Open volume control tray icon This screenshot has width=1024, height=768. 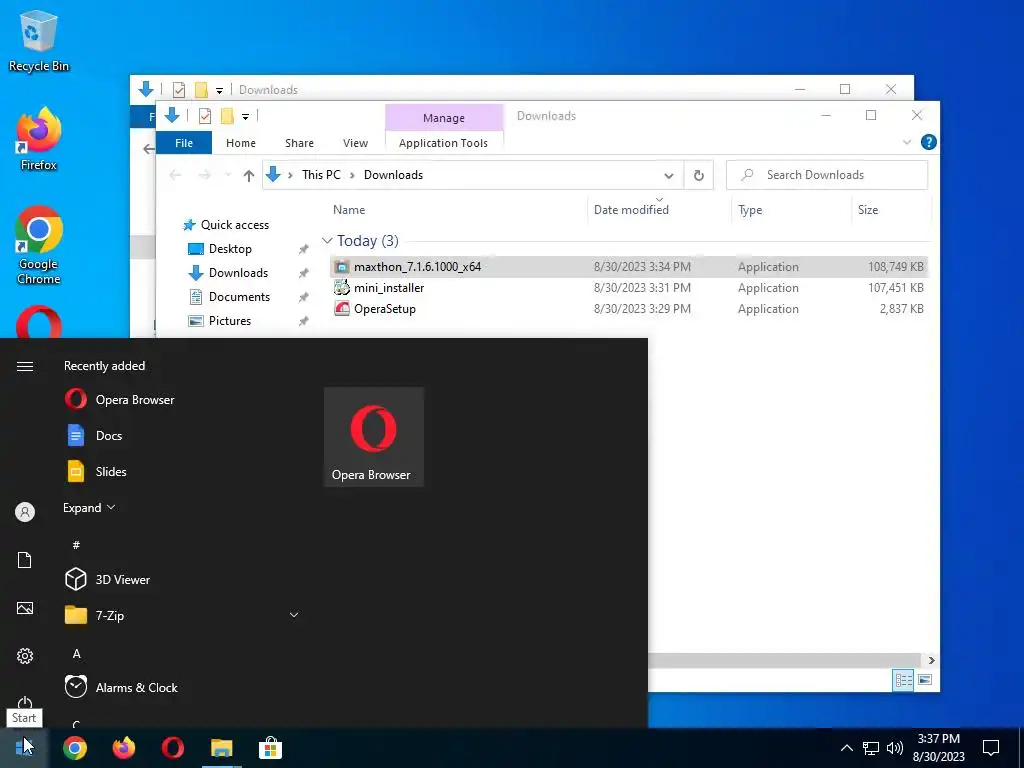click(x=895, y=748)
